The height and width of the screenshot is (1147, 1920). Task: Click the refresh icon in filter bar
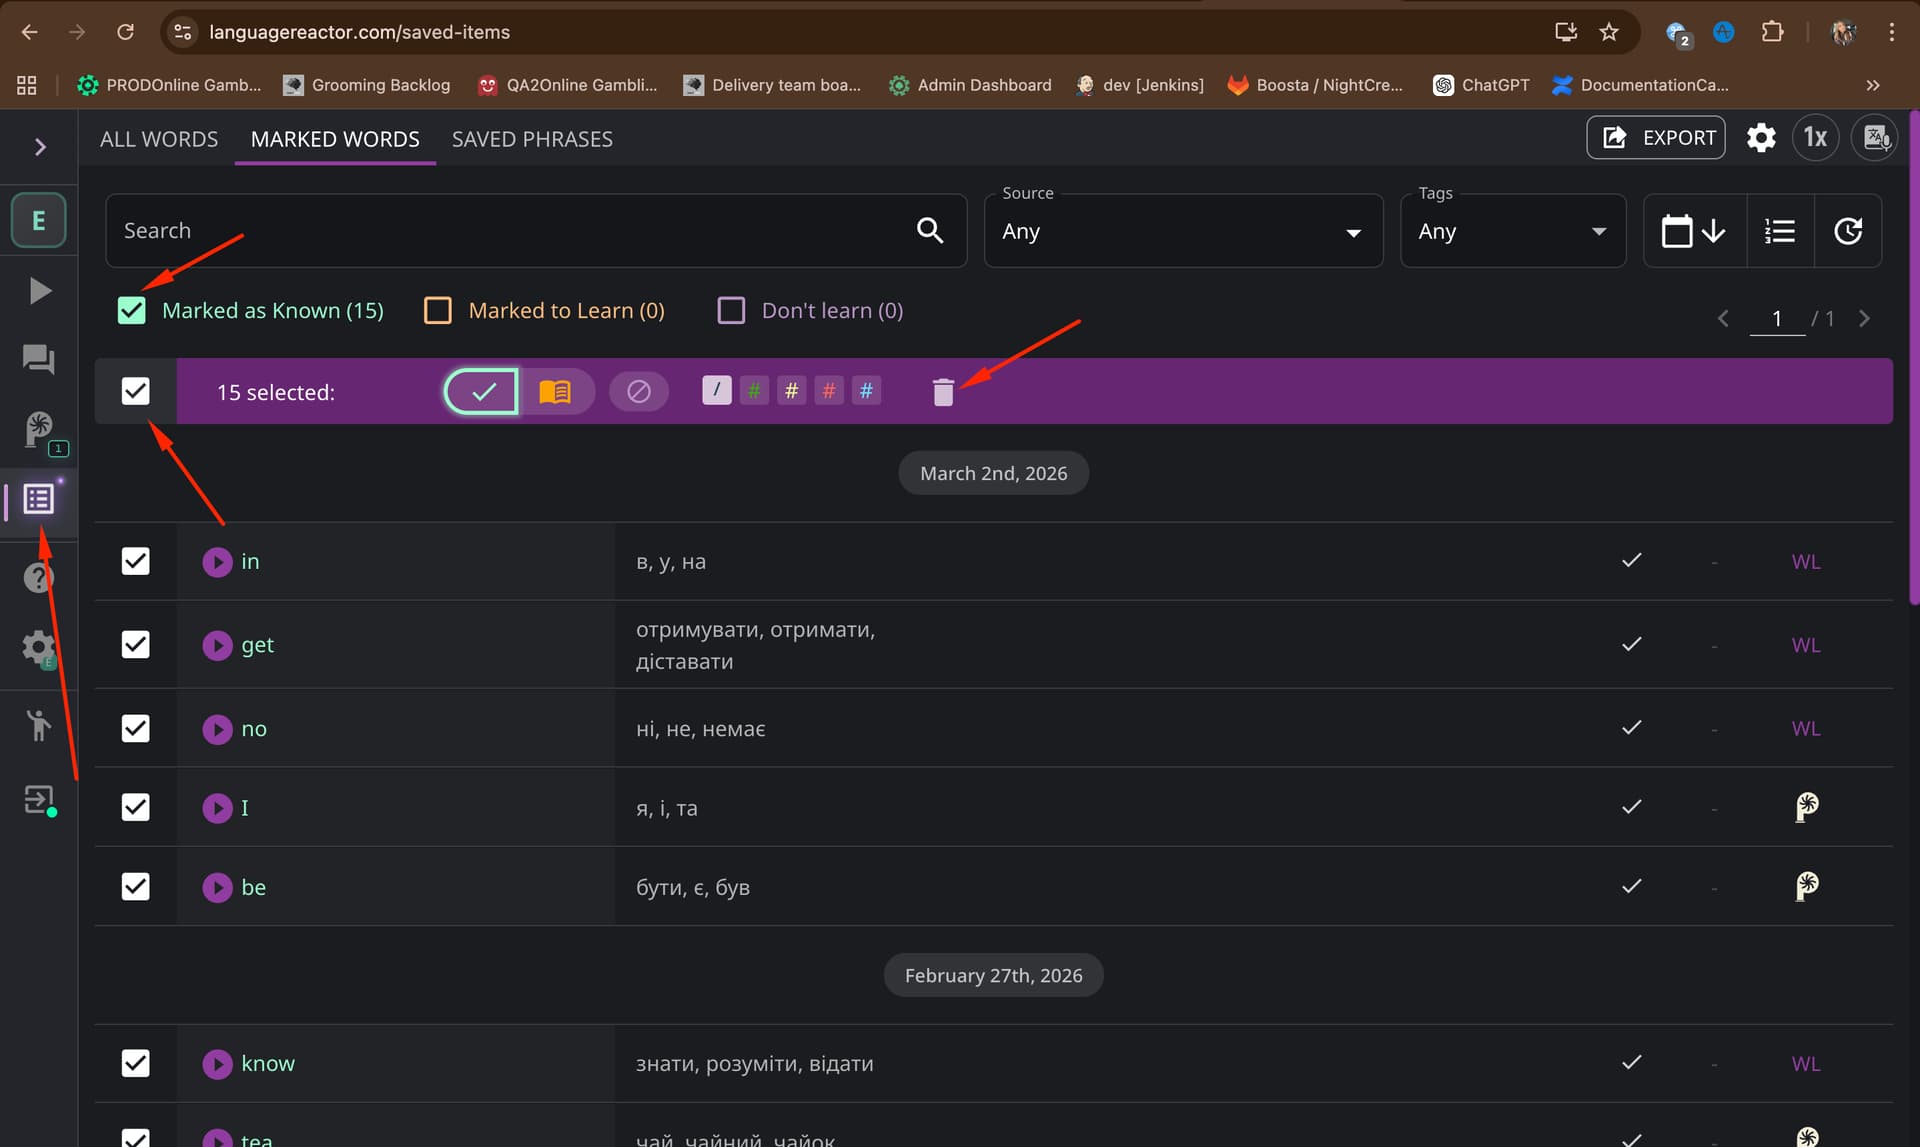tap(1847, 231)
